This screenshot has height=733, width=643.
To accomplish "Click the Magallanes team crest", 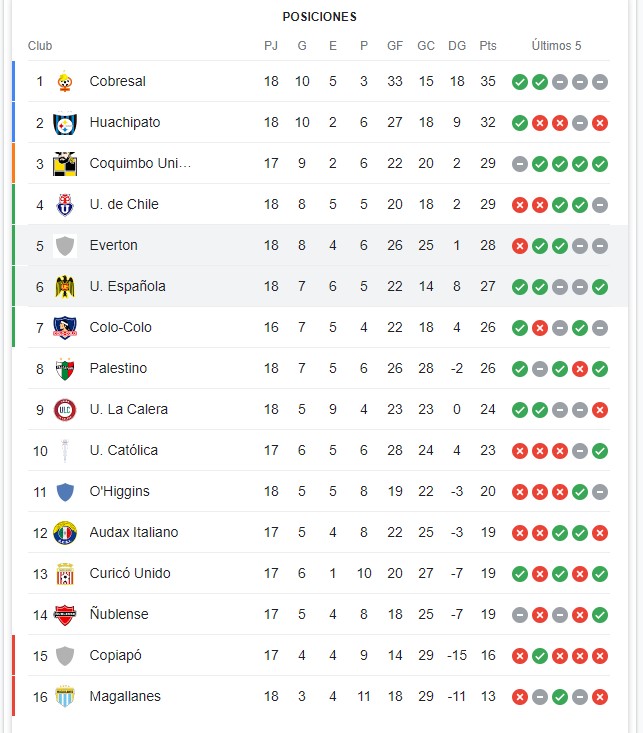I will click(x=65, y=697).
